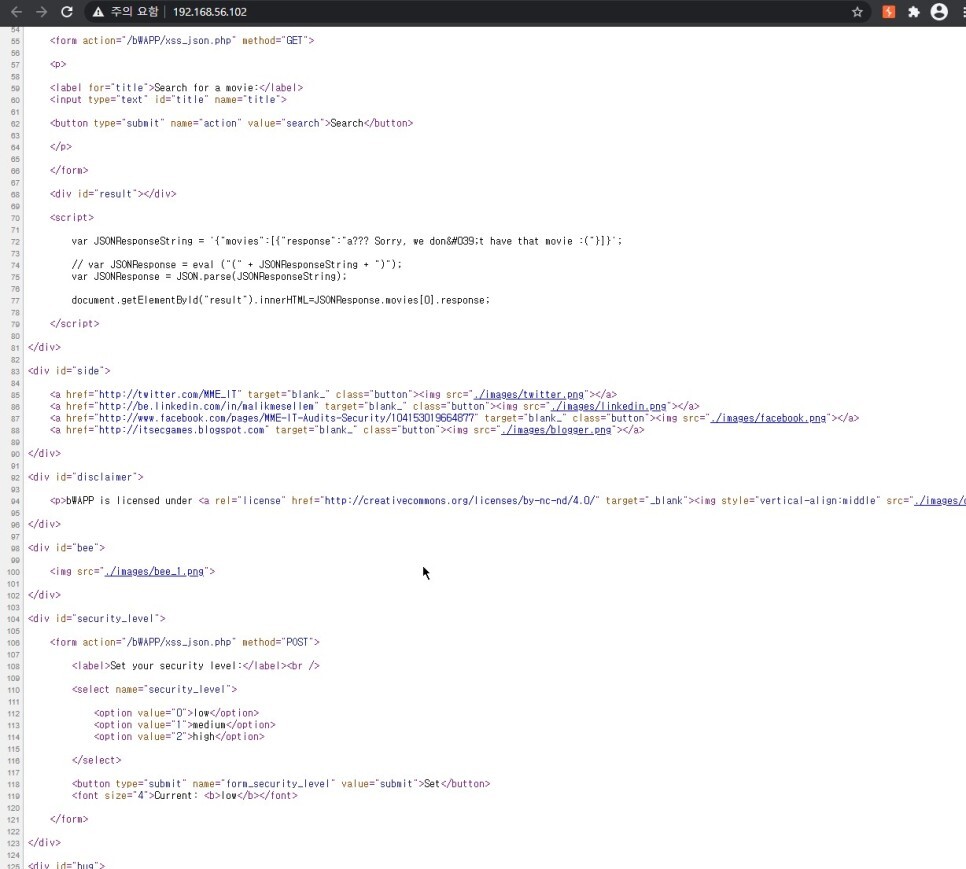Click the '<div id="security_level">' line
This screenshot has height=869, width=966.
(x=97, y=618)
